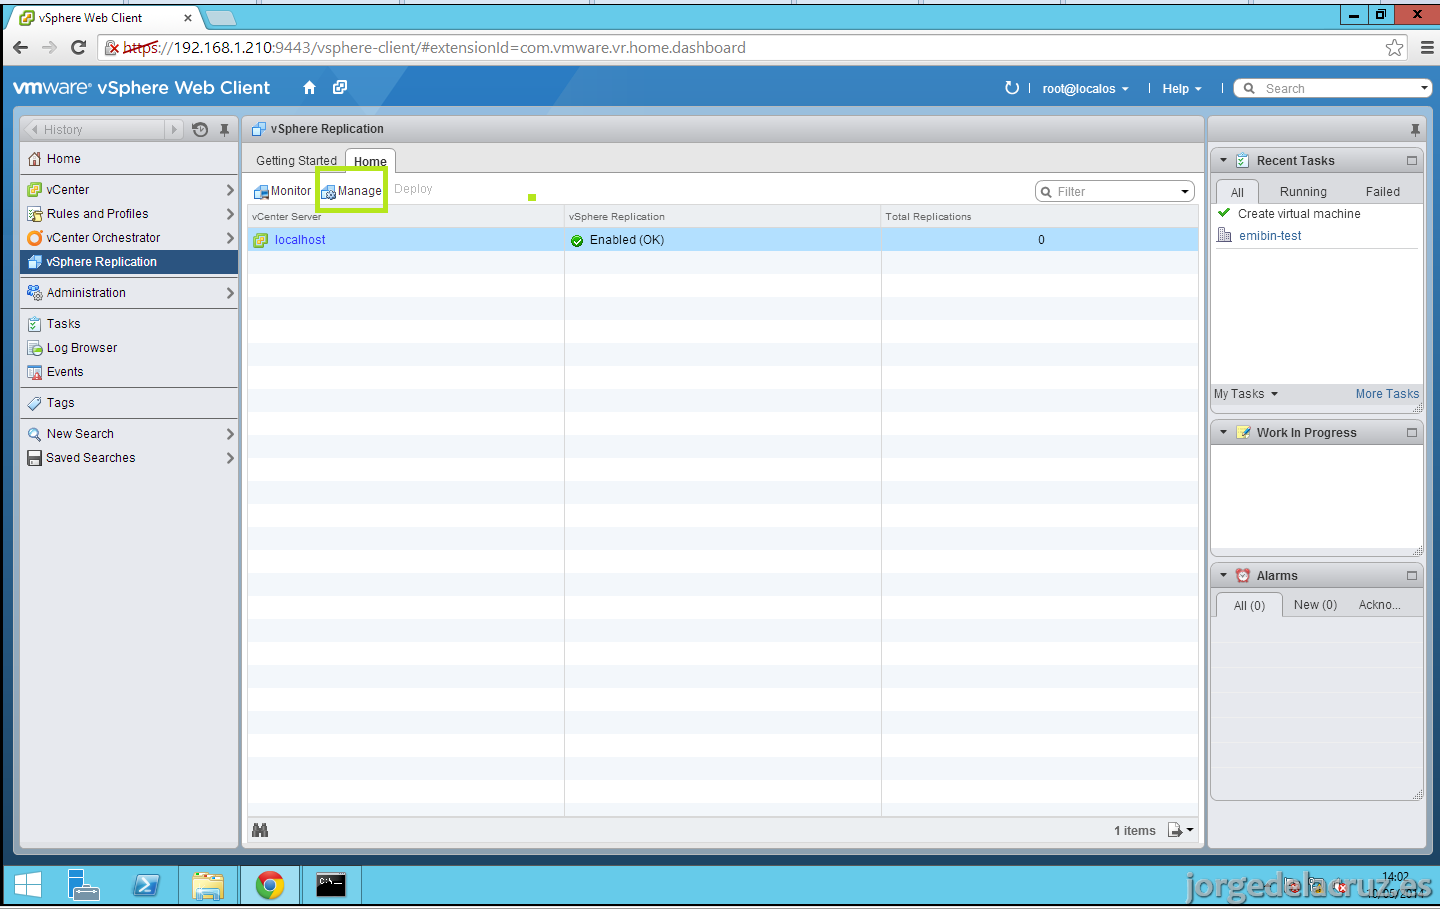Refresh the vSphere Web Client

pos(1012,88)
